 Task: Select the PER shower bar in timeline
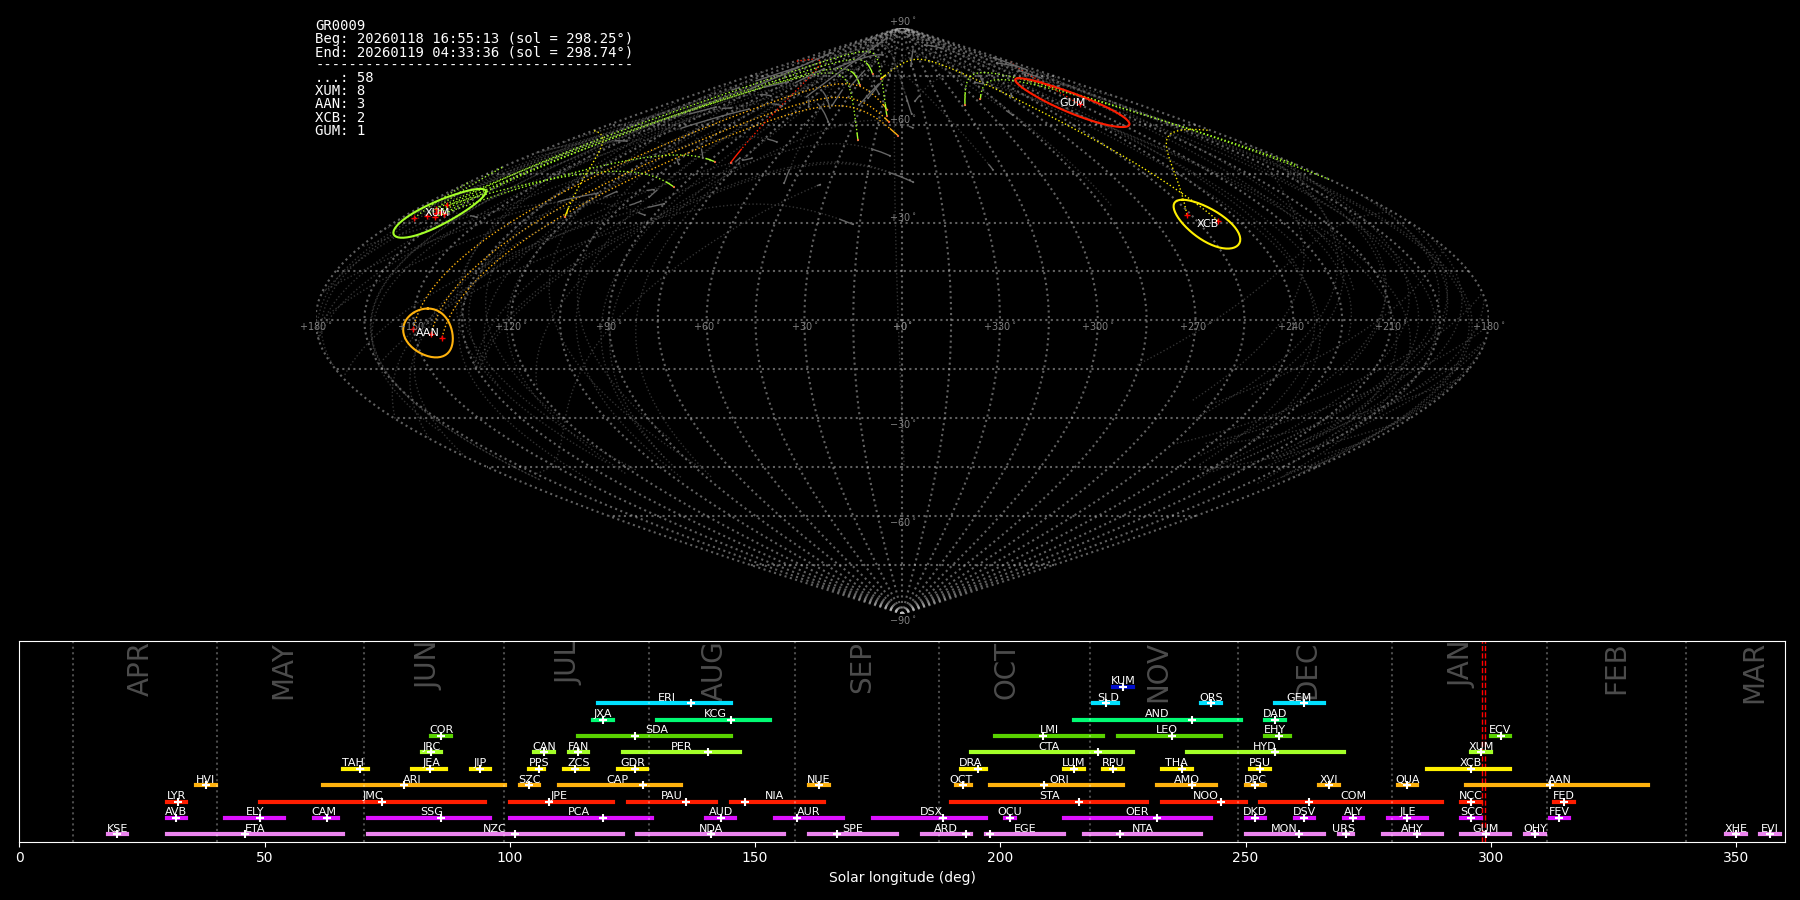pyautogui.click(x=681, y=752)
